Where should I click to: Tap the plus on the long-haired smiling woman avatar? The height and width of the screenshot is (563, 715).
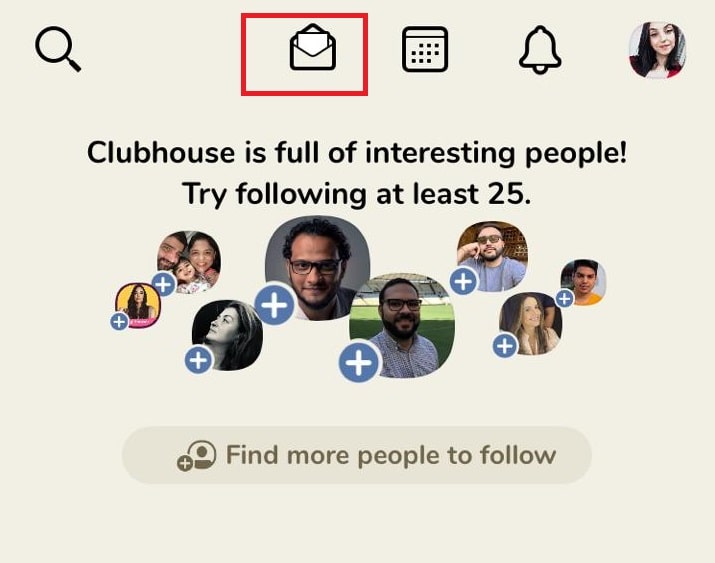coord(505,346)
